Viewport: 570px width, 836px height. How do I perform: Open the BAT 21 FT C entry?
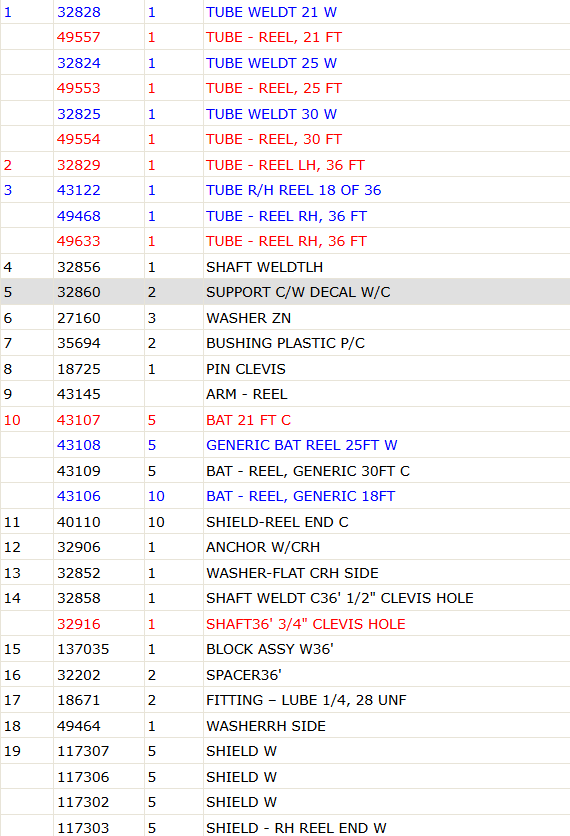coord(248,420)
